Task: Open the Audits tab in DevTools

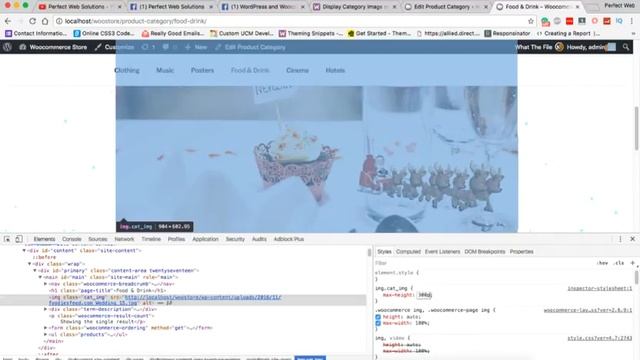Action: [259, 239]
